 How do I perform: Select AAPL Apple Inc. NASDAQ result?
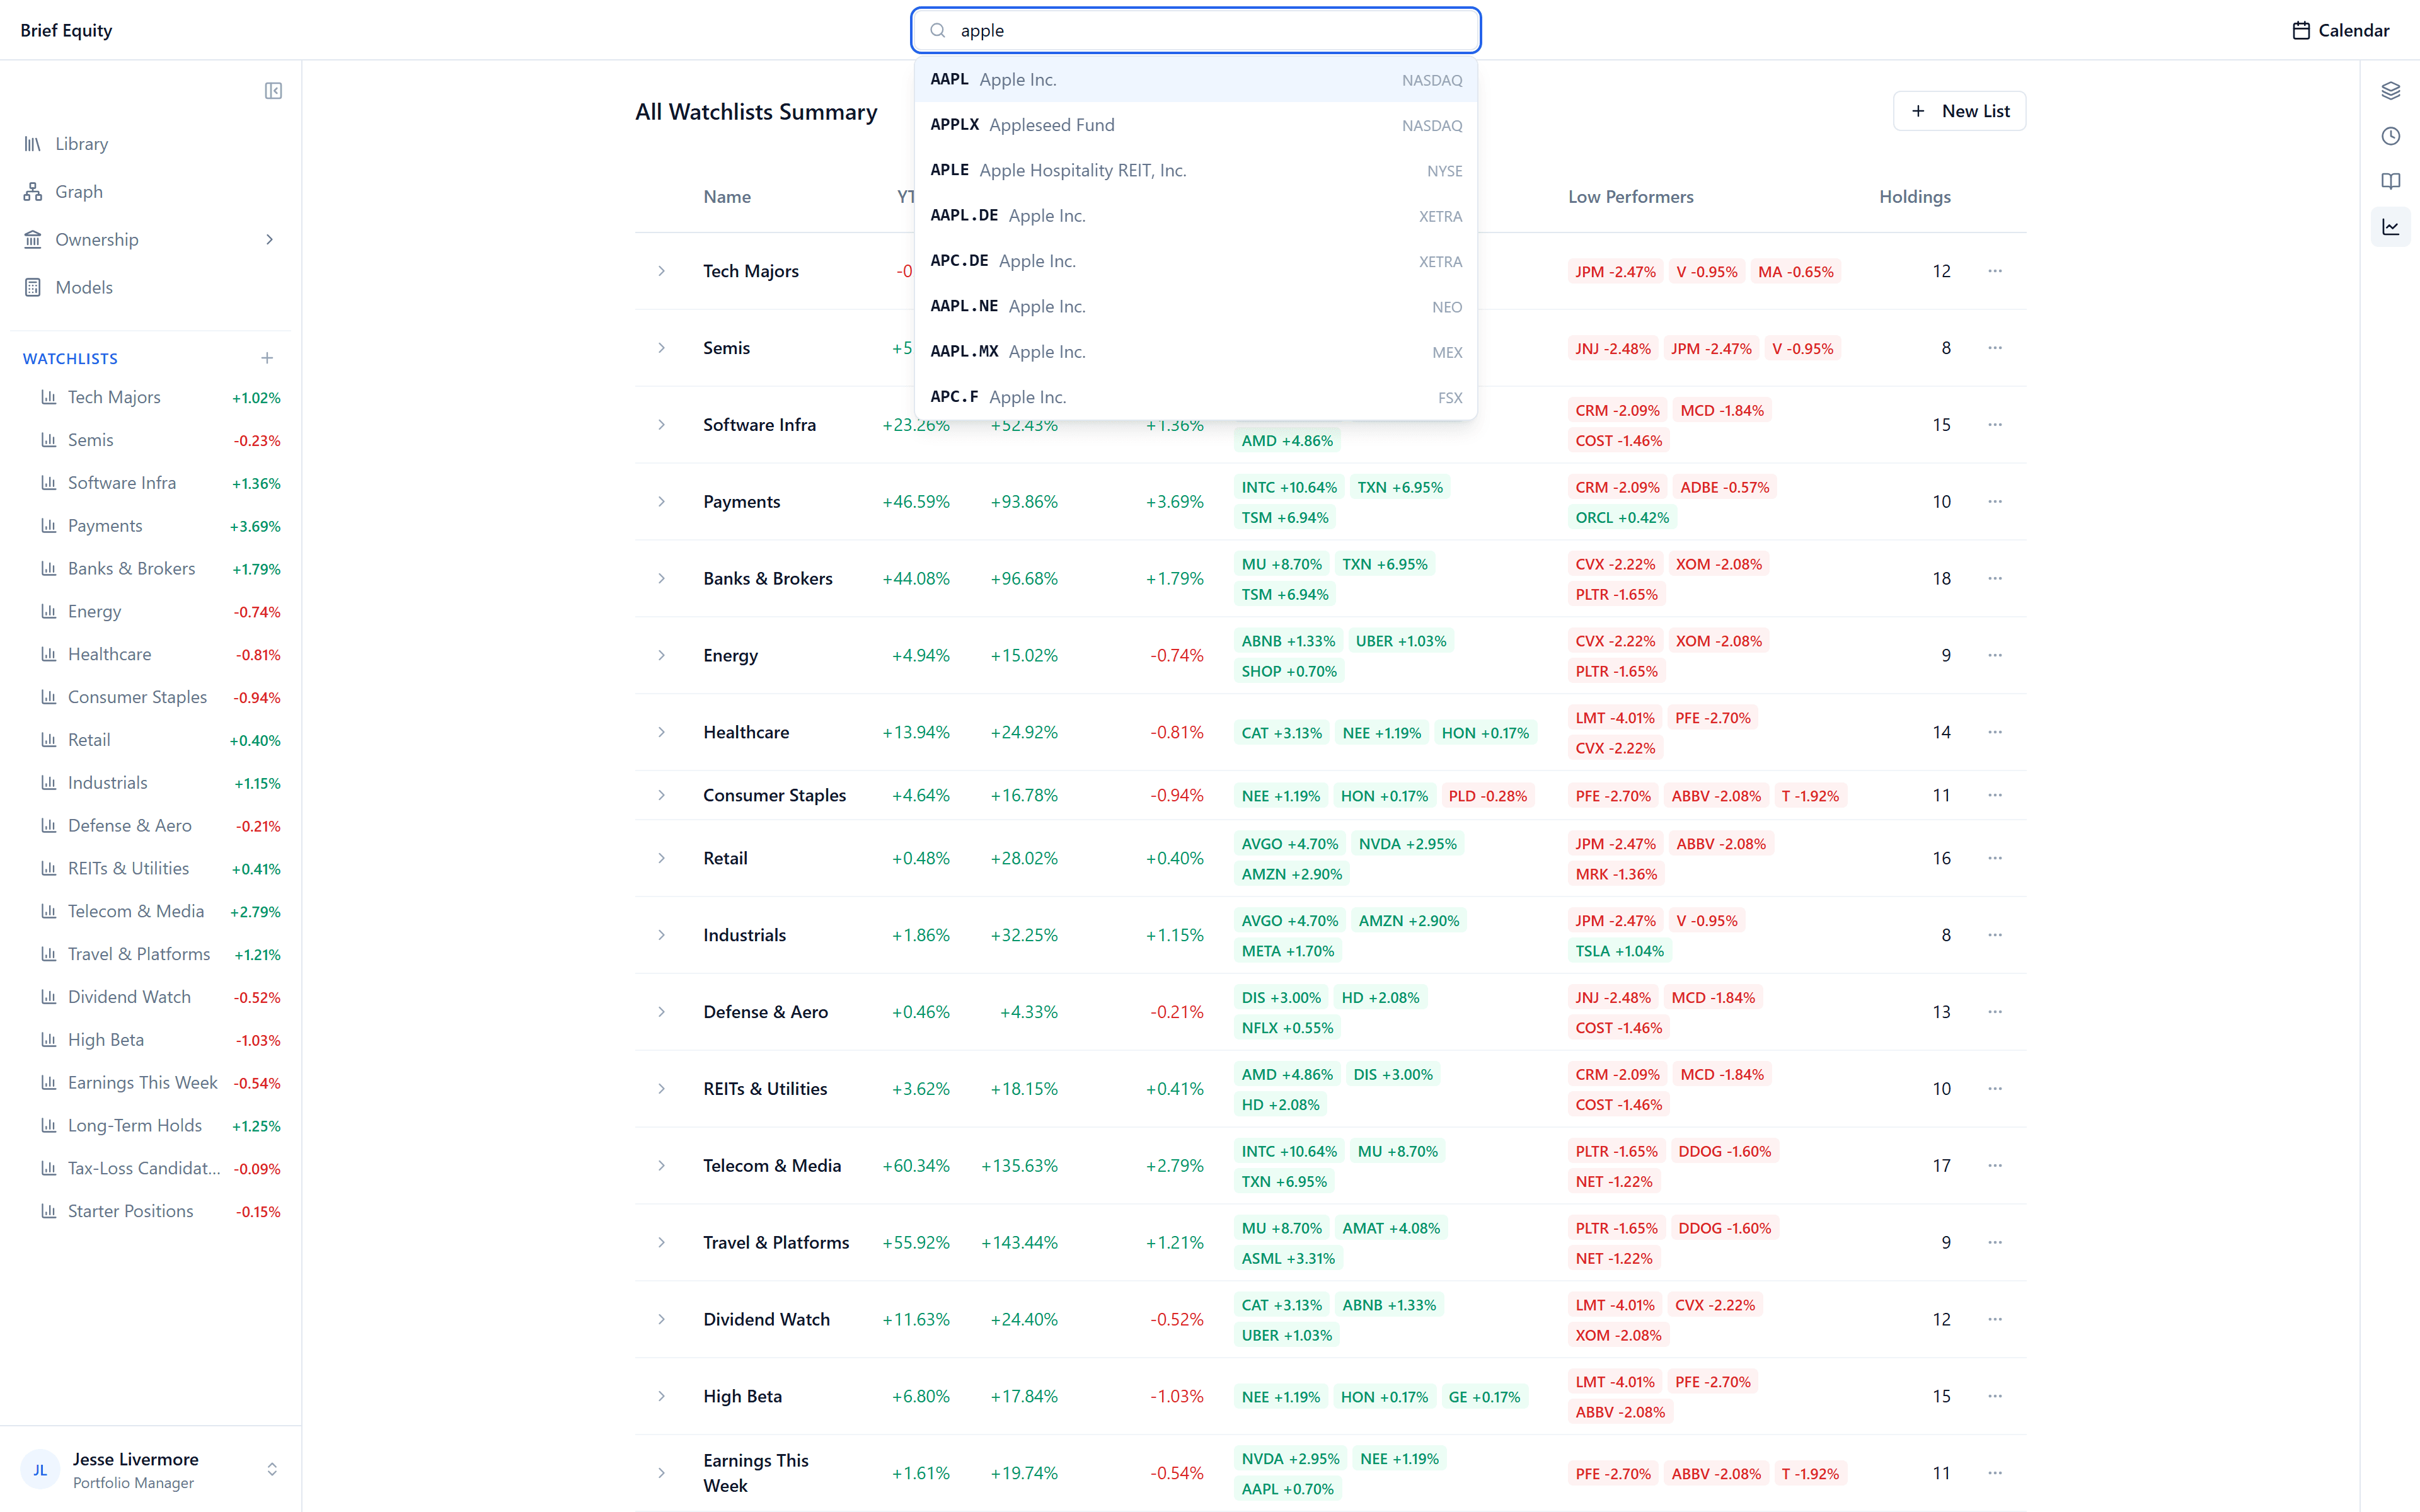click(x=1195, y=80)
